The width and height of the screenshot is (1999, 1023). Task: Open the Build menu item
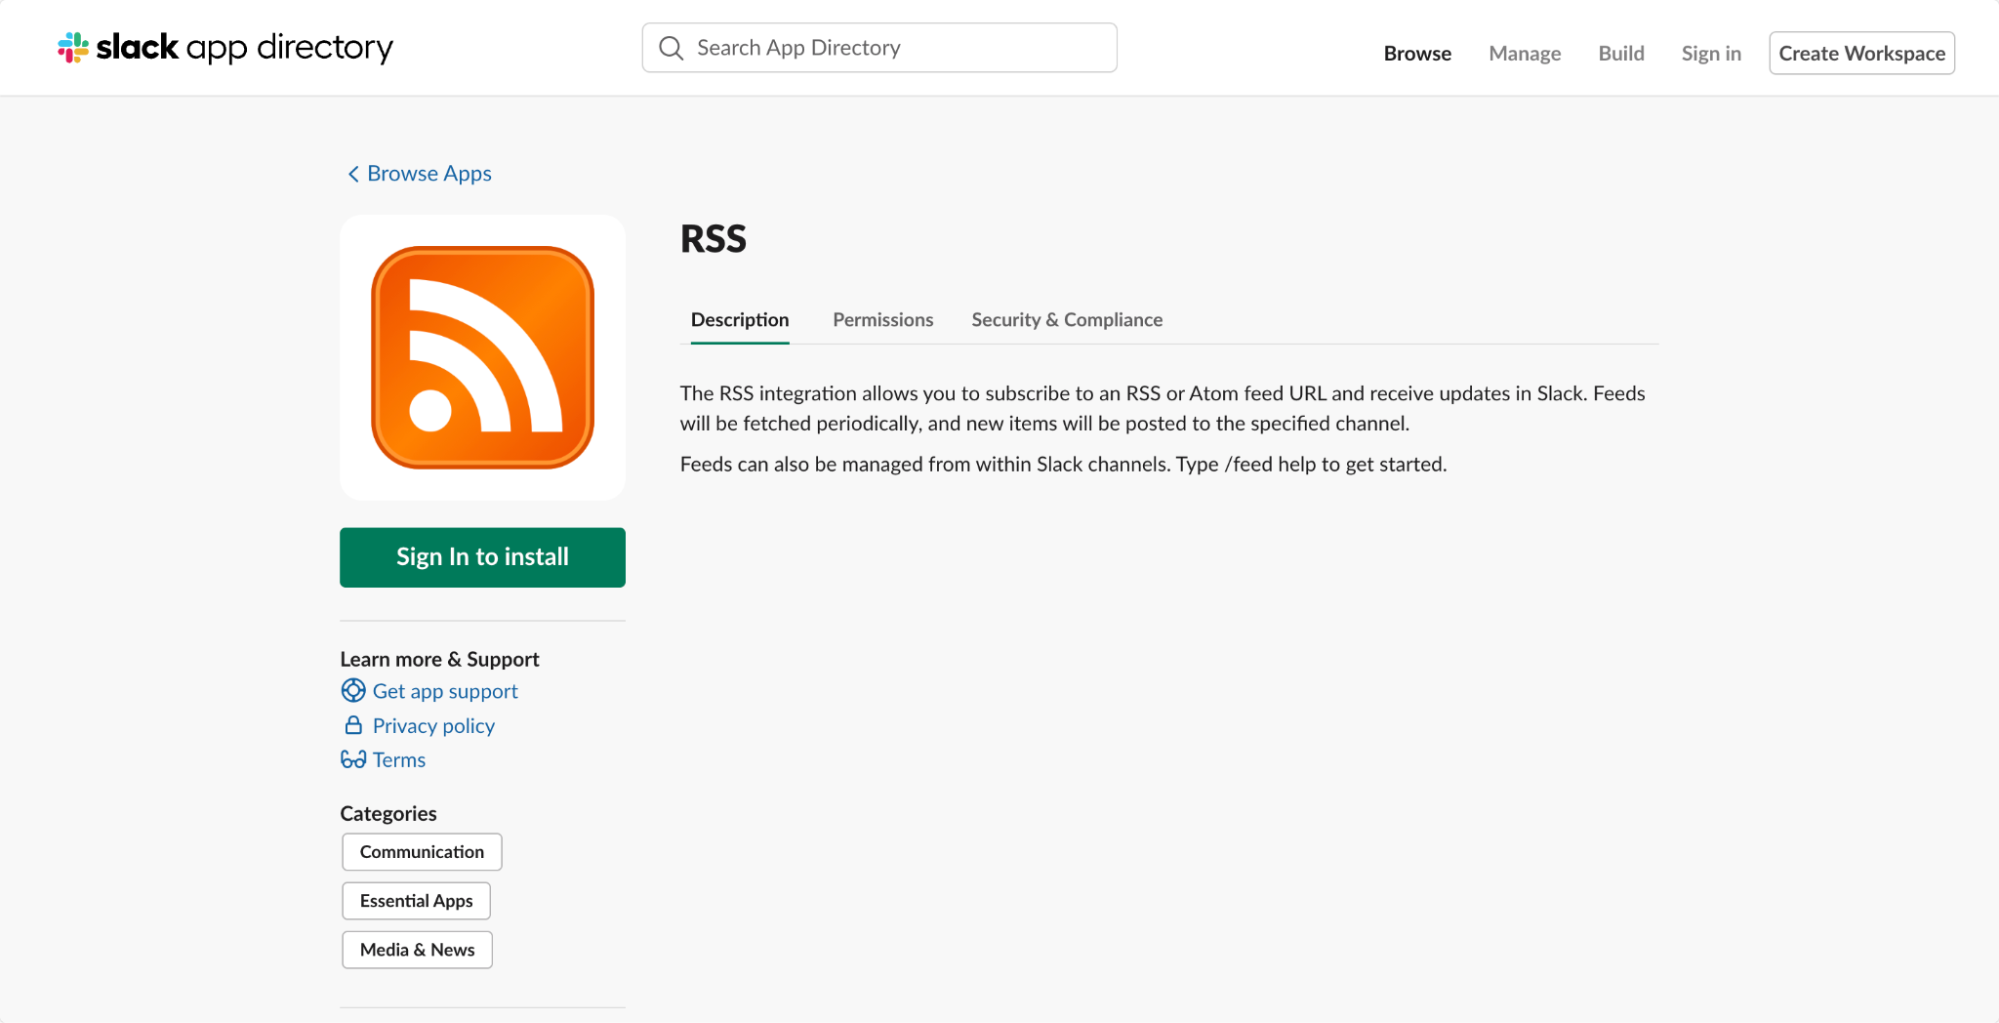tap(1621, 53)
